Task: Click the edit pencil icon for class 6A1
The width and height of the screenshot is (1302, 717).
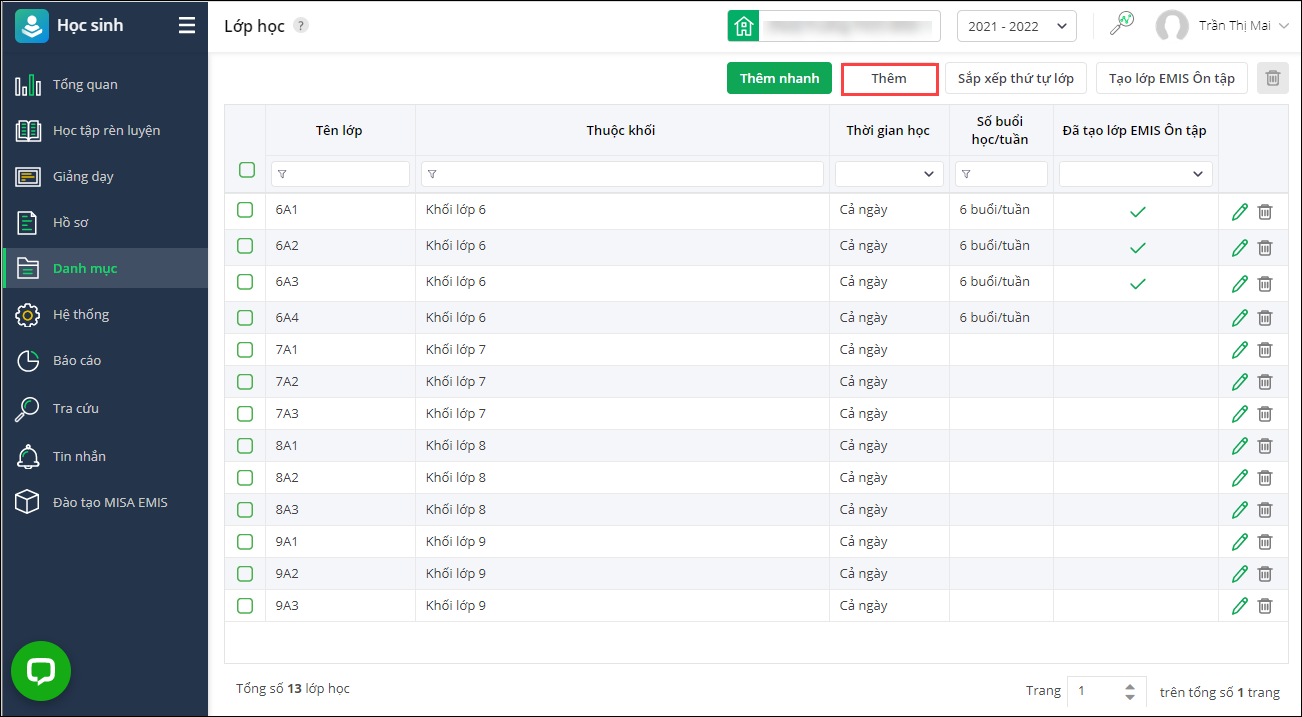Action: pyautogui.click(x=1240, y=212)
